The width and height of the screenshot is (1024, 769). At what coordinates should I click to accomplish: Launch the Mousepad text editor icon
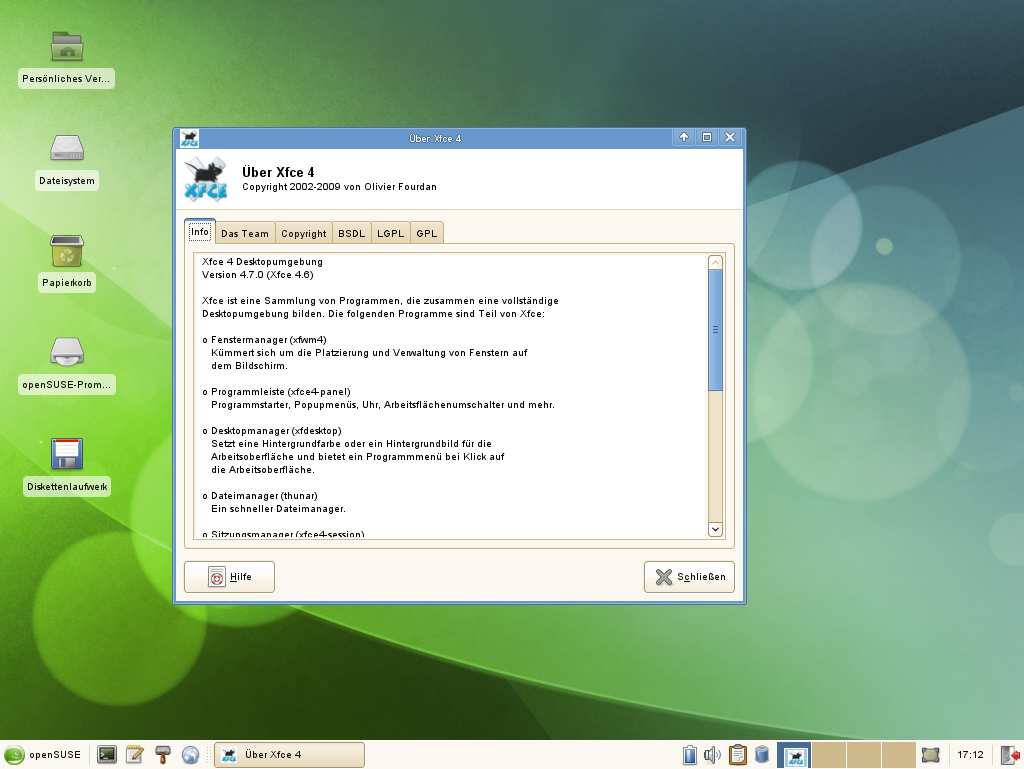coord(134,755)
